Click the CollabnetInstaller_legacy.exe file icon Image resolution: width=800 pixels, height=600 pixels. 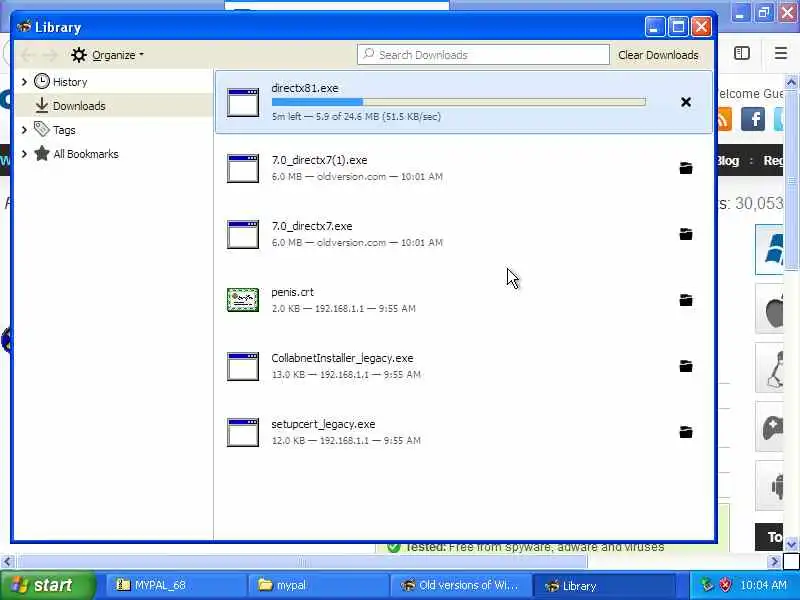click(243, 366)
